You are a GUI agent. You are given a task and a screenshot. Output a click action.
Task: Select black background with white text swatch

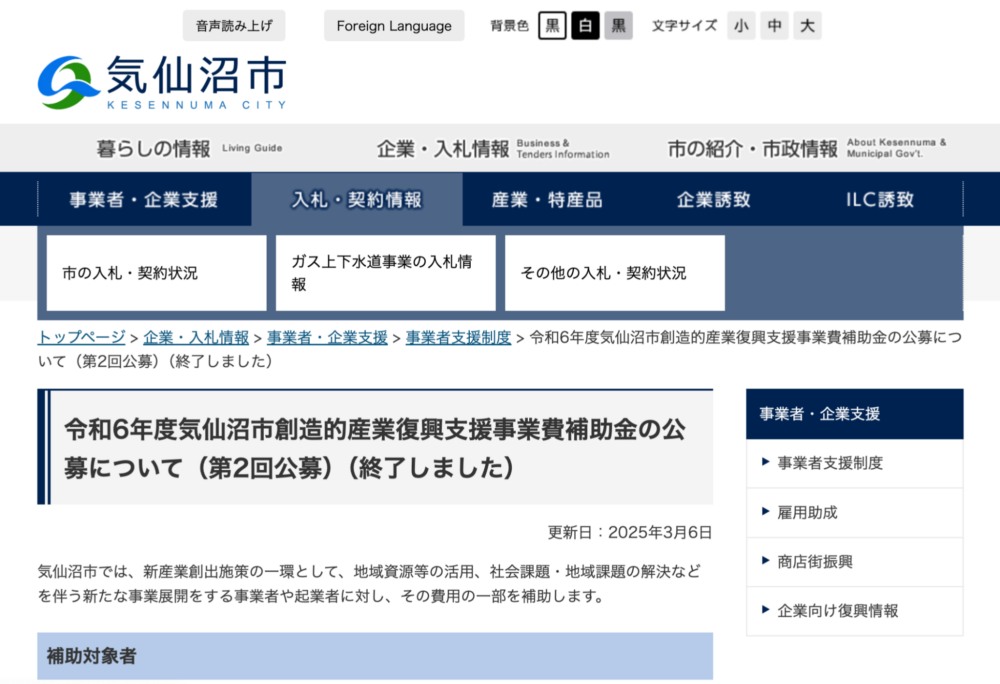pyautogui.click(x=585, y=25)
